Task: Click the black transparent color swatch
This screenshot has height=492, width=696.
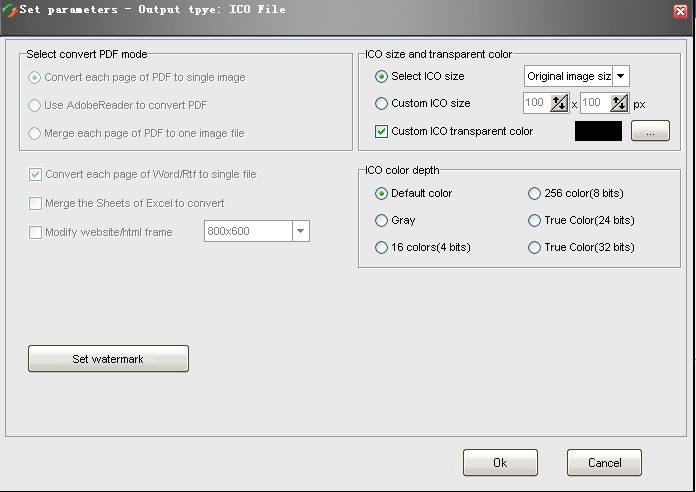Action: (598, 131)
